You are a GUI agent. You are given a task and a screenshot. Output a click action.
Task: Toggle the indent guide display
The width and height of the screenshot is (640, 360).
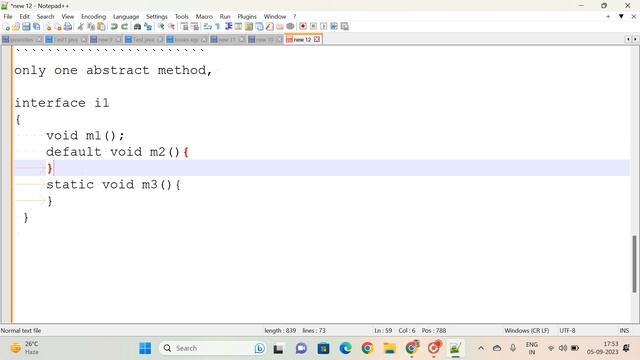(x=229, y=27)
